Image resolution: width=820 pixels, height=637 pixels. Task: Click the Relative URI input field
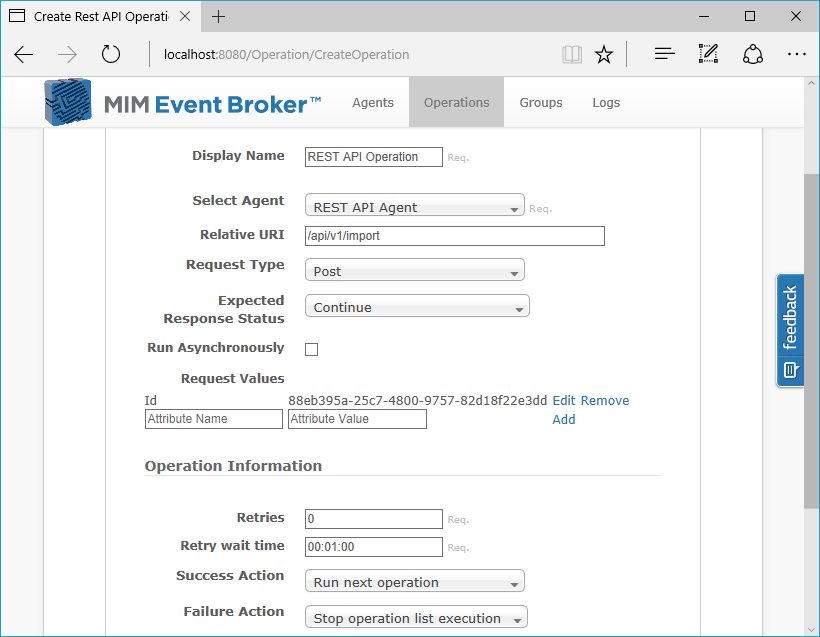click(x=454, y=236)
